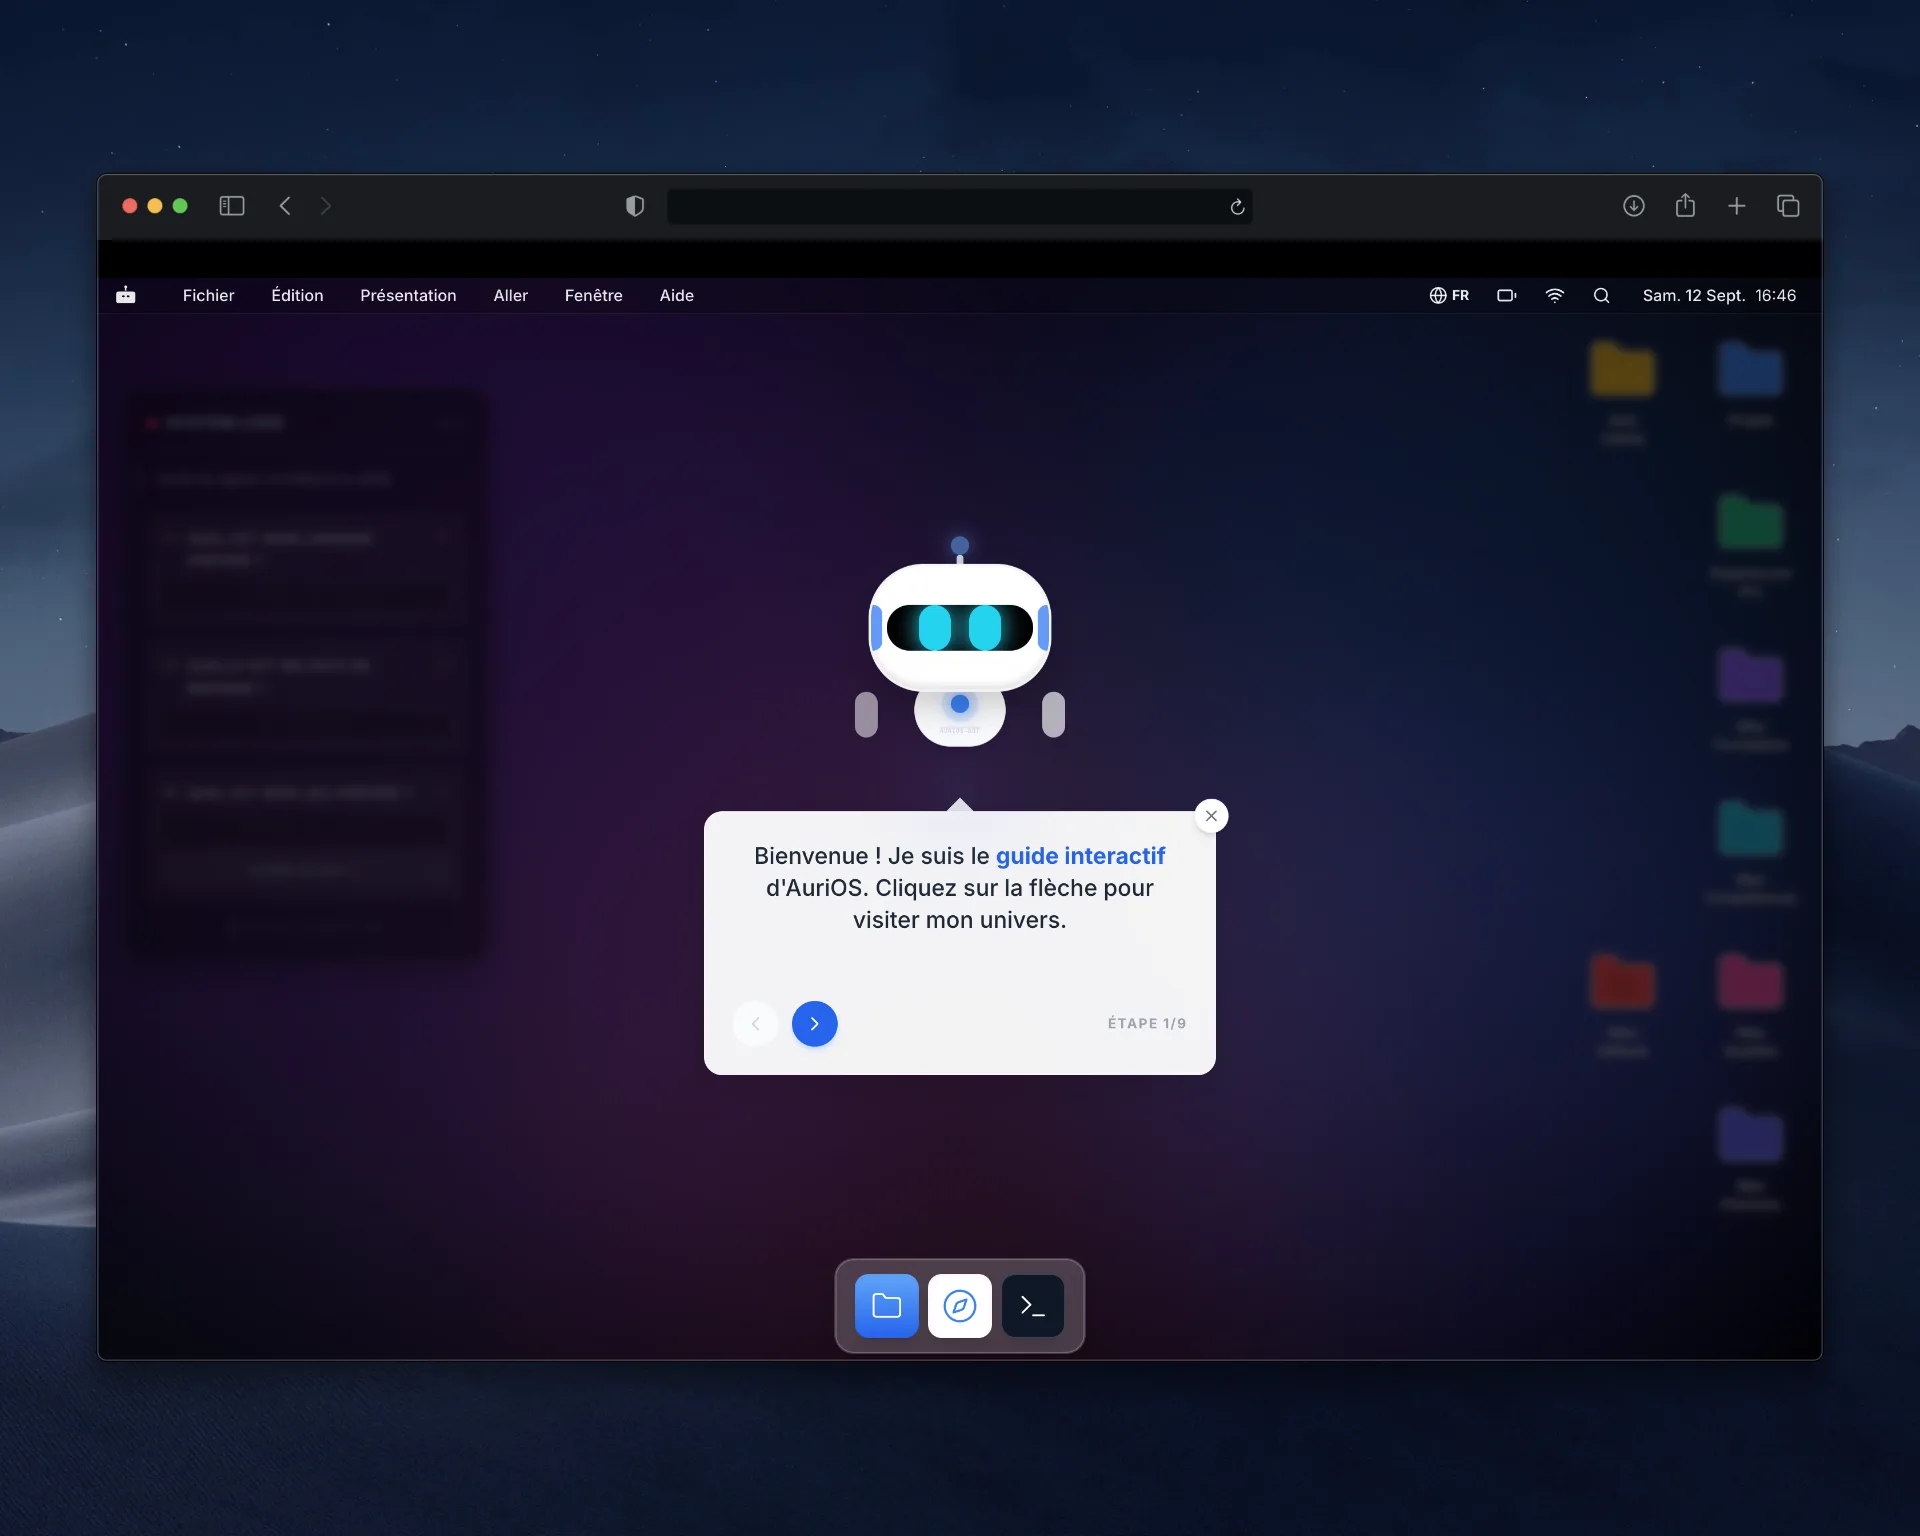Viewport: 1920px width, 1536px height.
Task: Click the guide interactif link
Action: pos(1080,856)
